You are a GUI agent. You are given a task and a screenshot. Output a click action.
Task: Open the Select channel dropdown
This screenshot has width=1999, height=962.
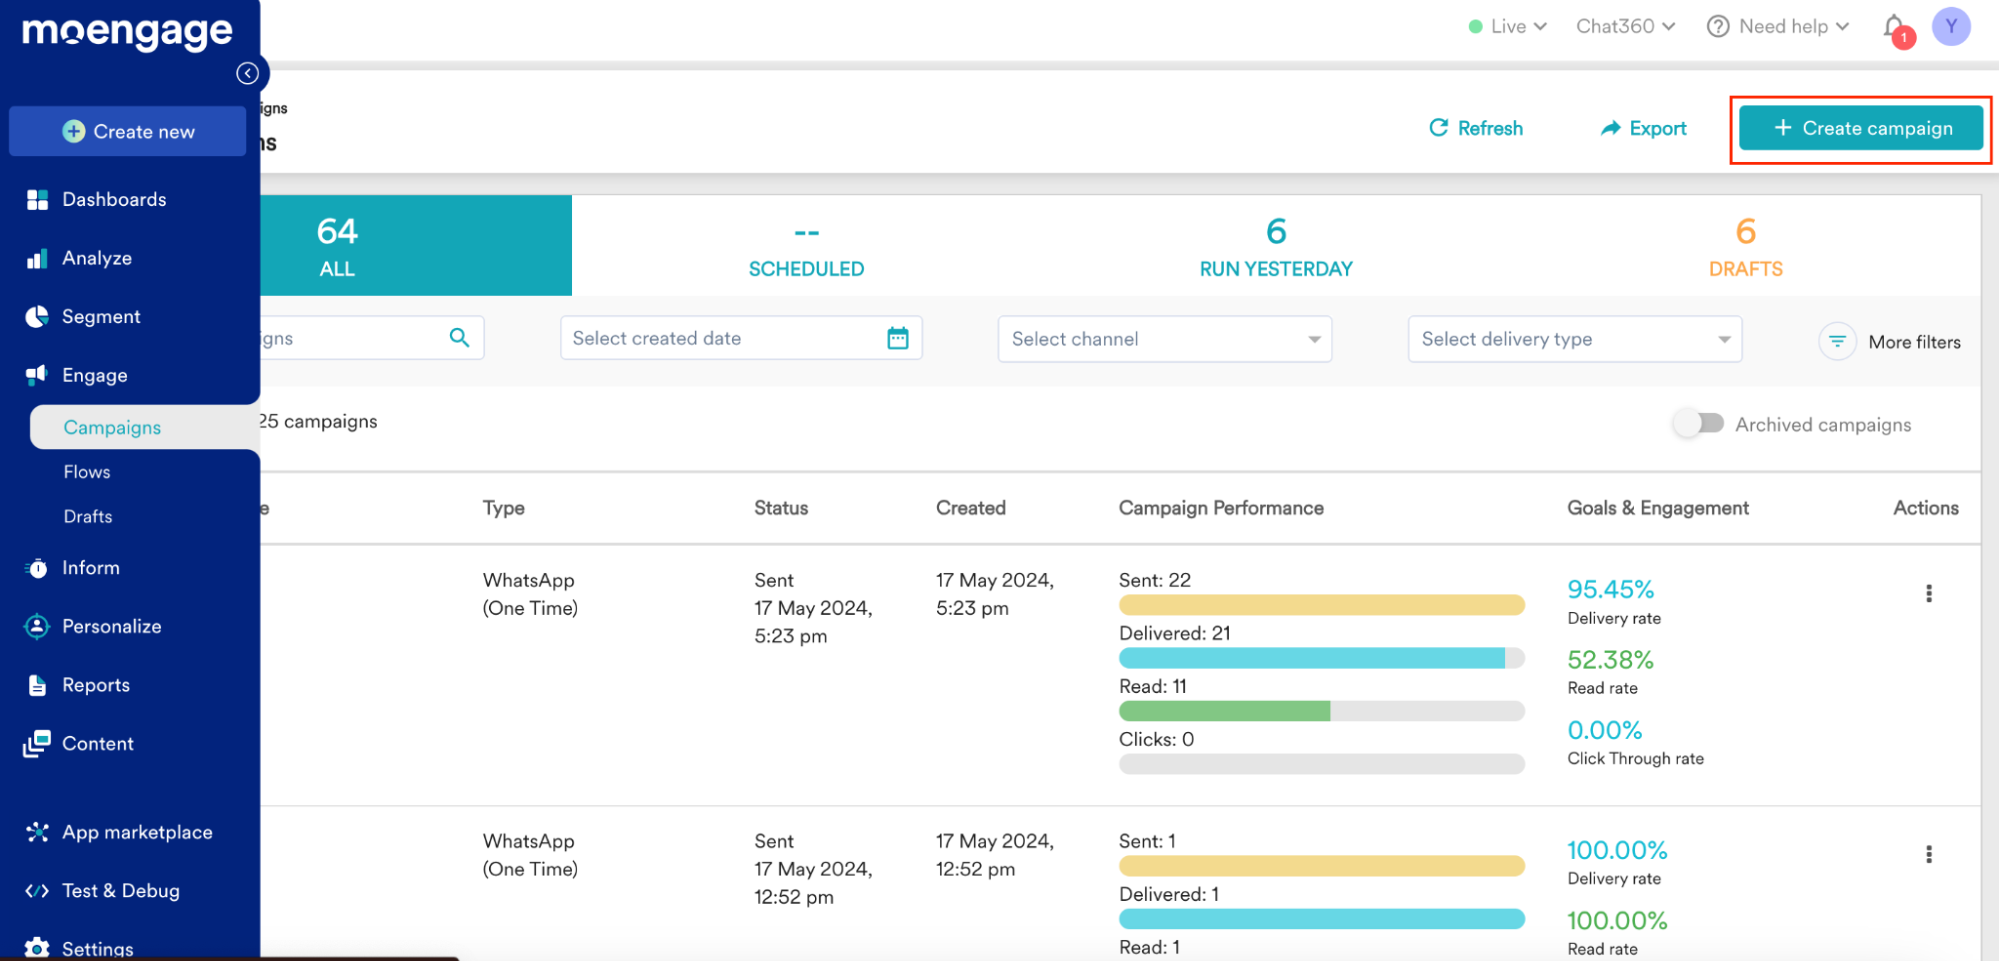1165,339
